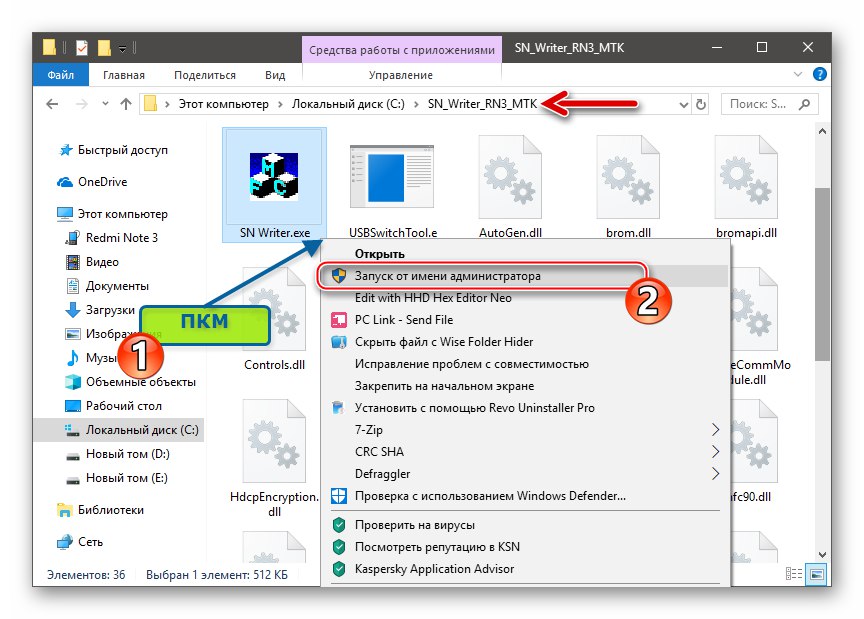Open the Главная ribbon tab
Viewport: 864px width, 619px height.
[x=123, y=75]
